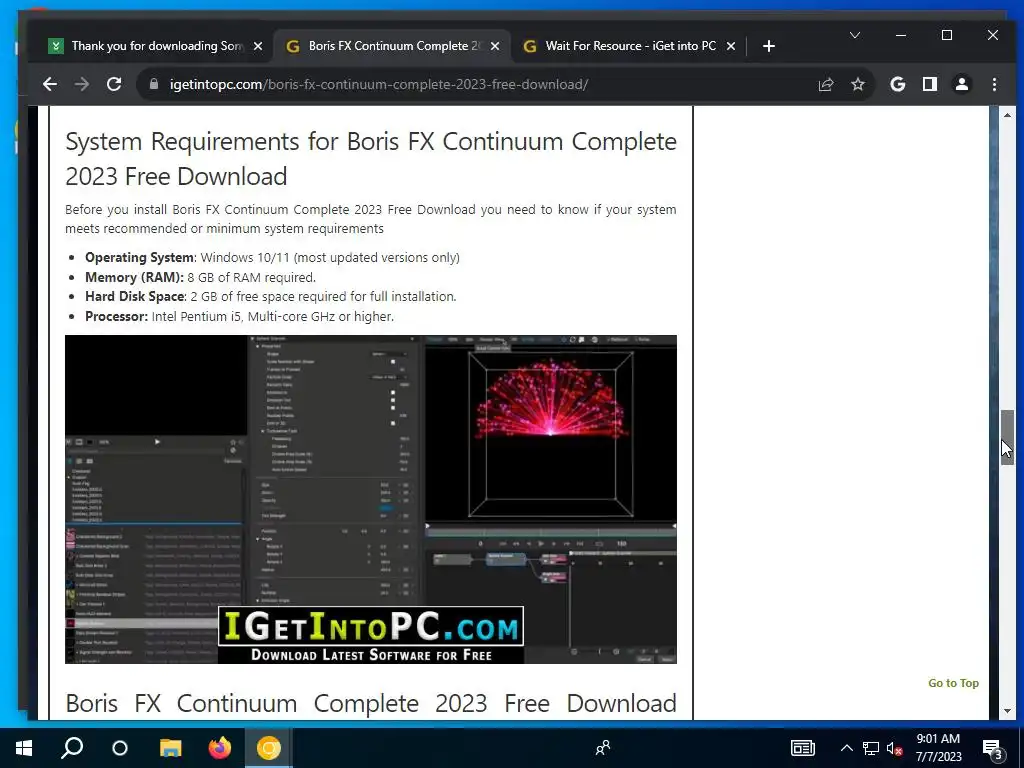Open the Google extension icon in toolbar
1024x768 pixels.
(898, 84)
